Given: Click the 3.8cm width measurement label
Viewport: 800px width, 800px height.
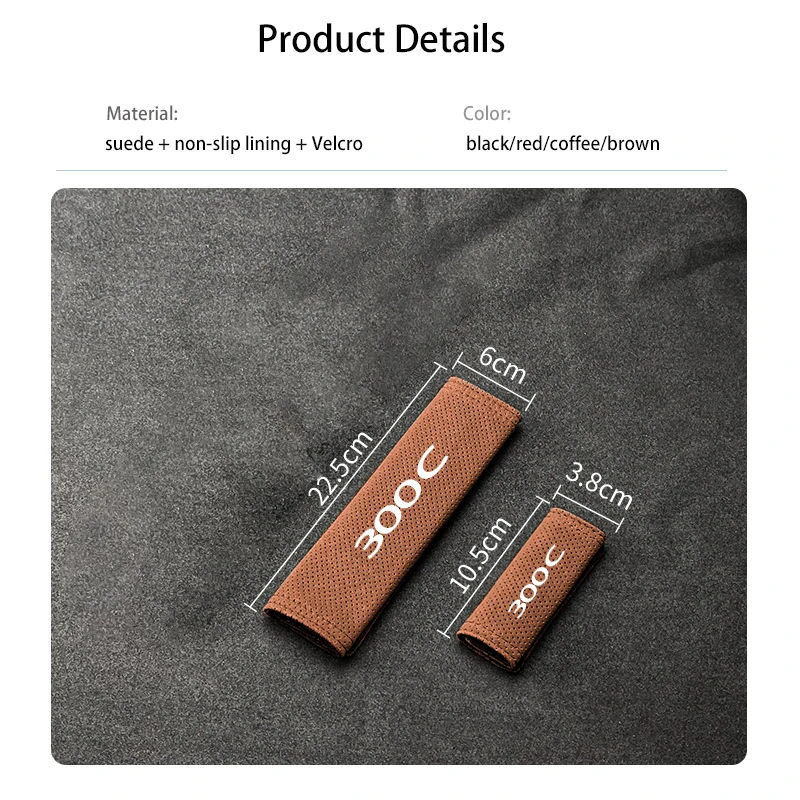Looking at the screenshot, I should click(599, 485).
